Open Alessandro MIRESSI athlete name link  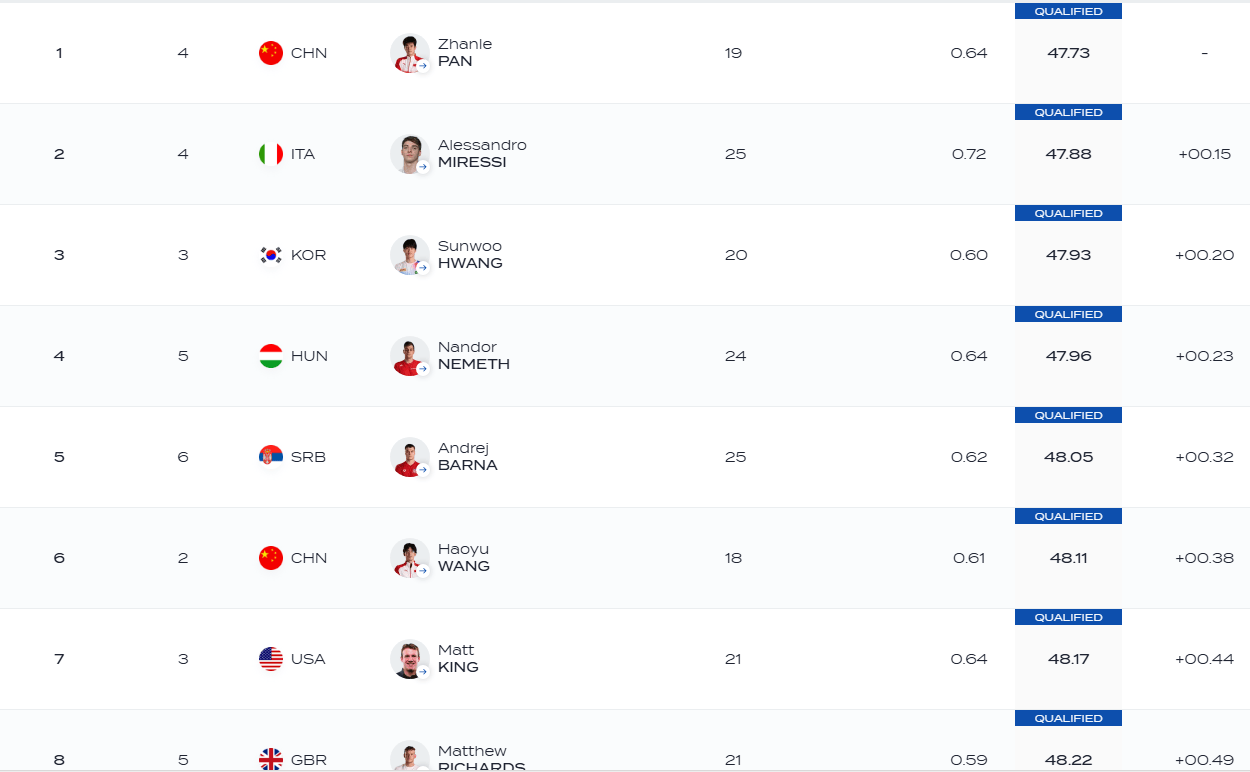pyautogui.click(x=482, y=154)
